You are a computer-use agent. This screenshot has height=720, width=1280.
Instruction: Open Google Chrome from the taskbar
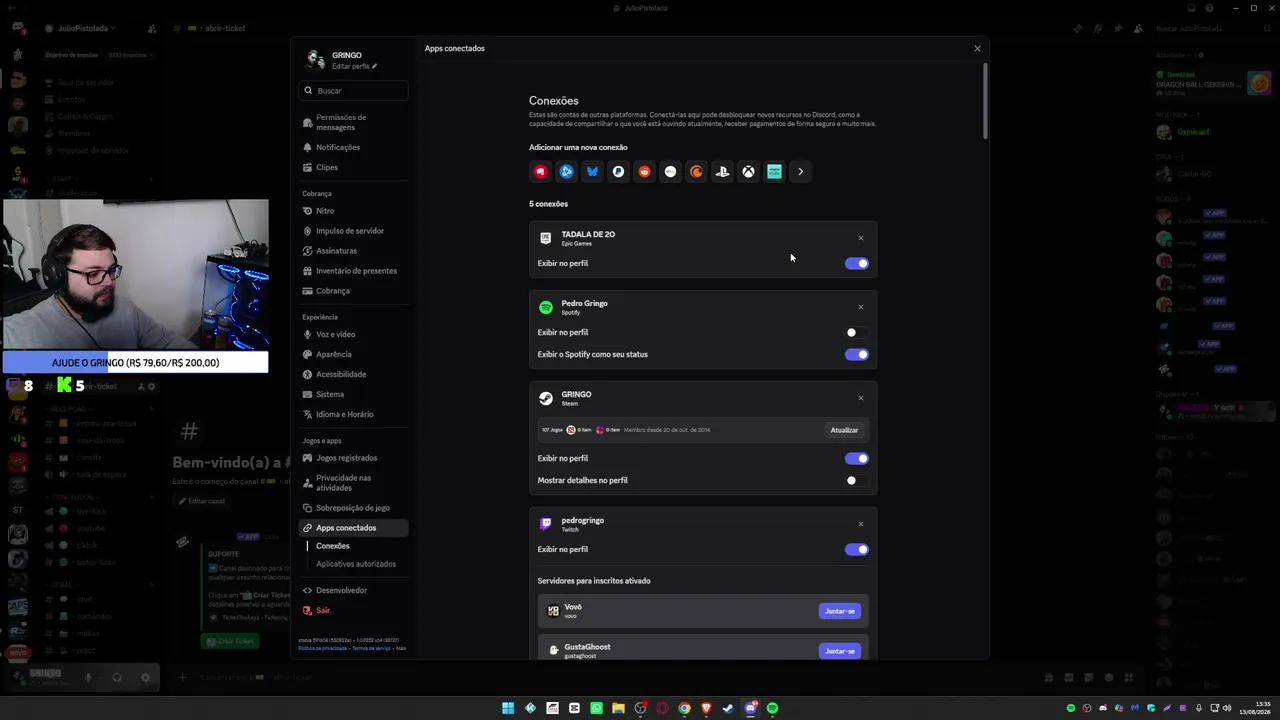[684, 709]
